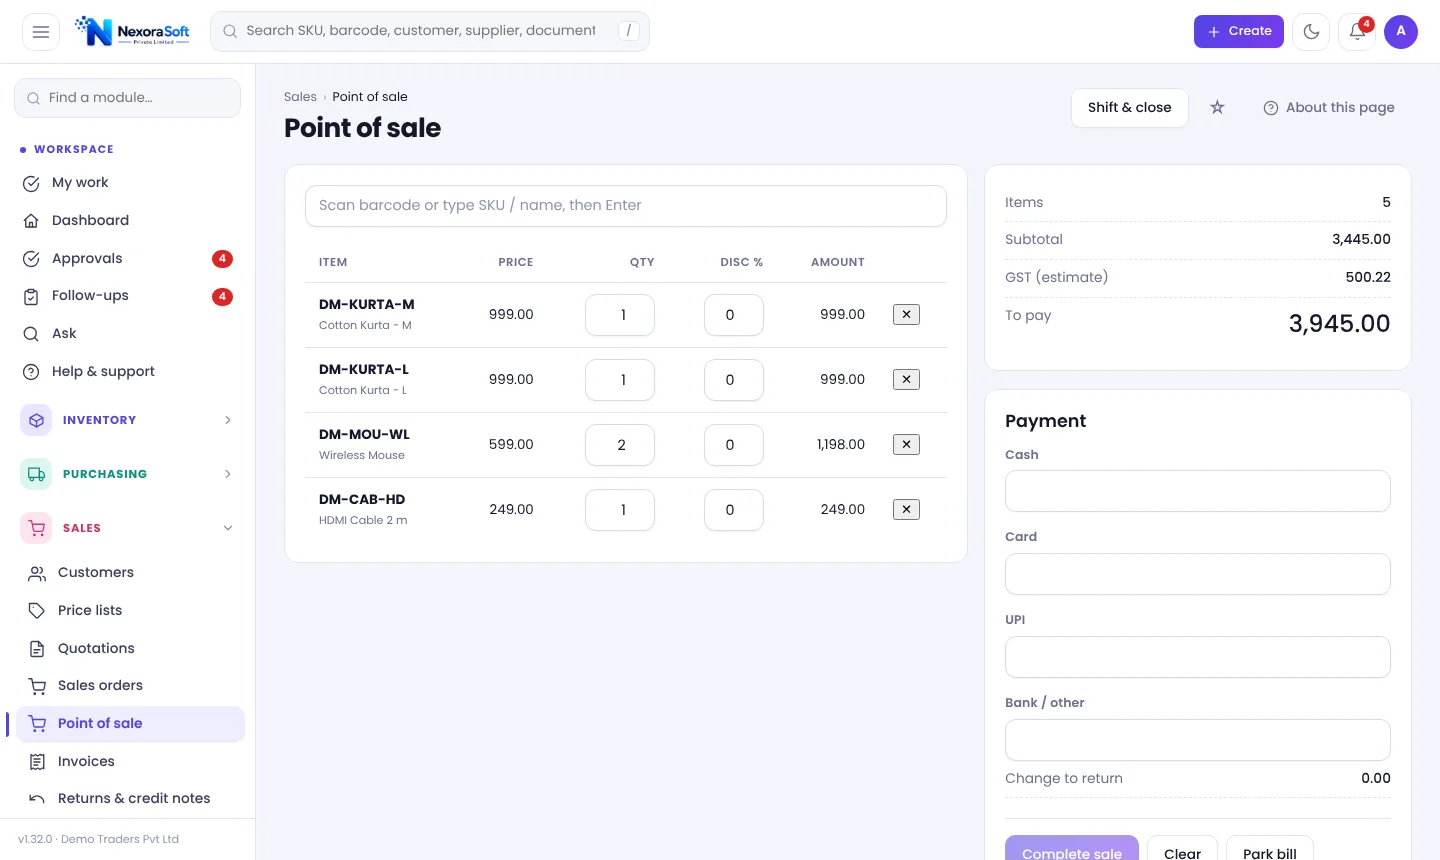Screen dimensions: 1440x860
Task: Click the Create button
Action: coord(1238,31)
